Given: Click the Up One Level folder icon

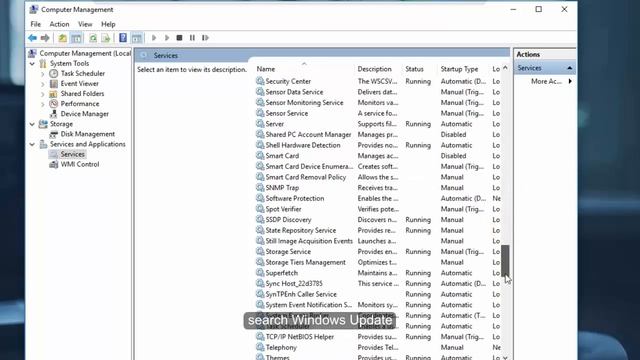Looking at the screenshot, I should [62, 38].
